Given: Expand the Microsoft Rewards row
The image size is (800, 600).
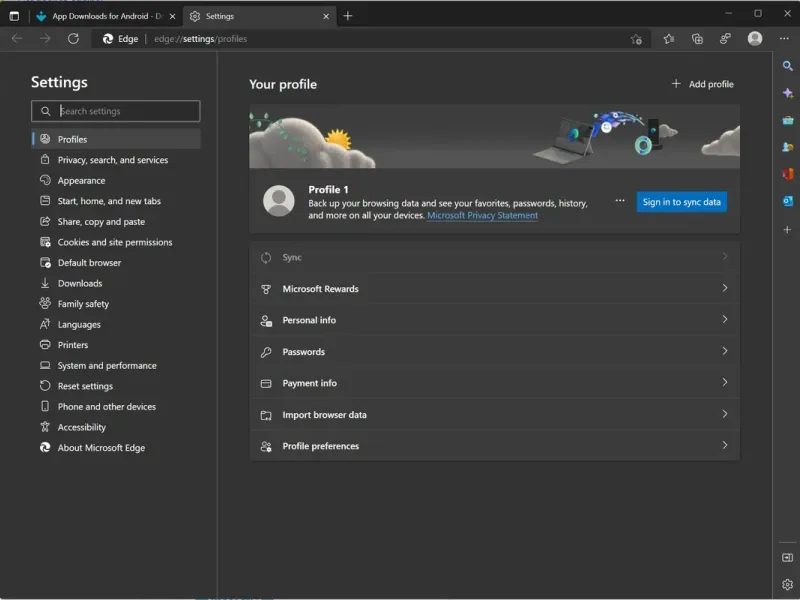Looking at the screenshot, I should [494, 289].
